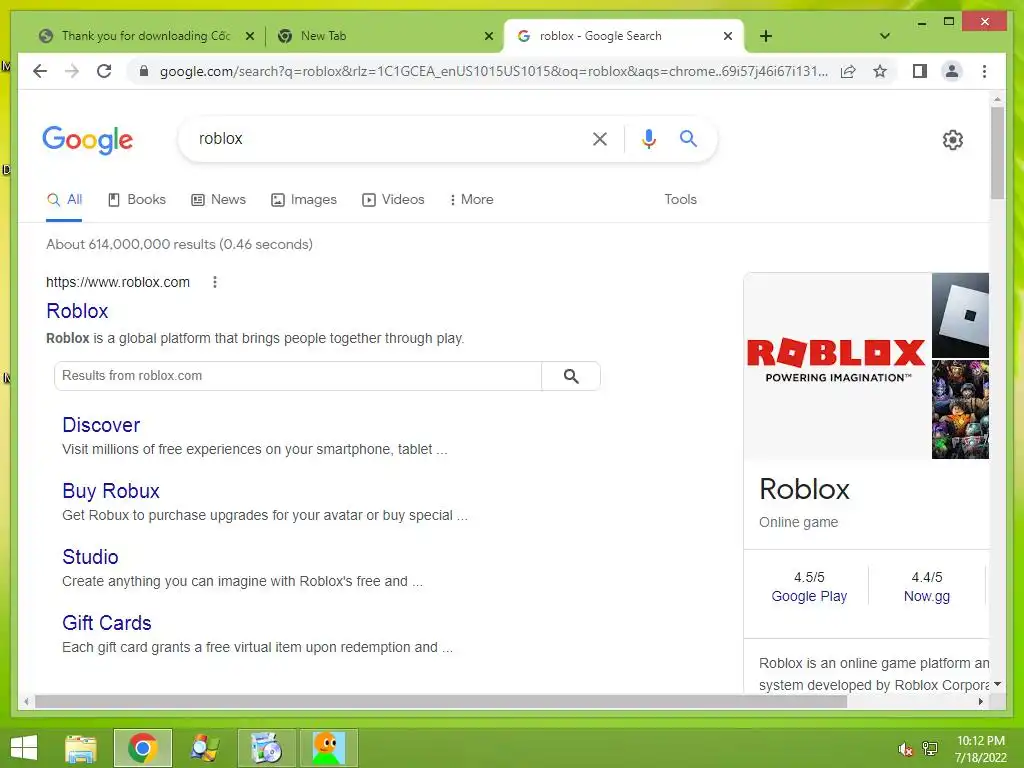Open the Roblox characters thumbnail

click(x=960, y=409)
